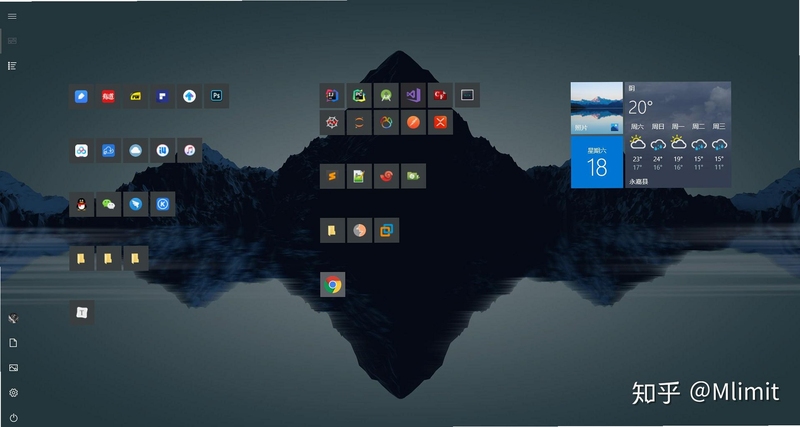800x427 pixels.
Task: Launch Postman from the orange circle tile
Action: (413, 122)
